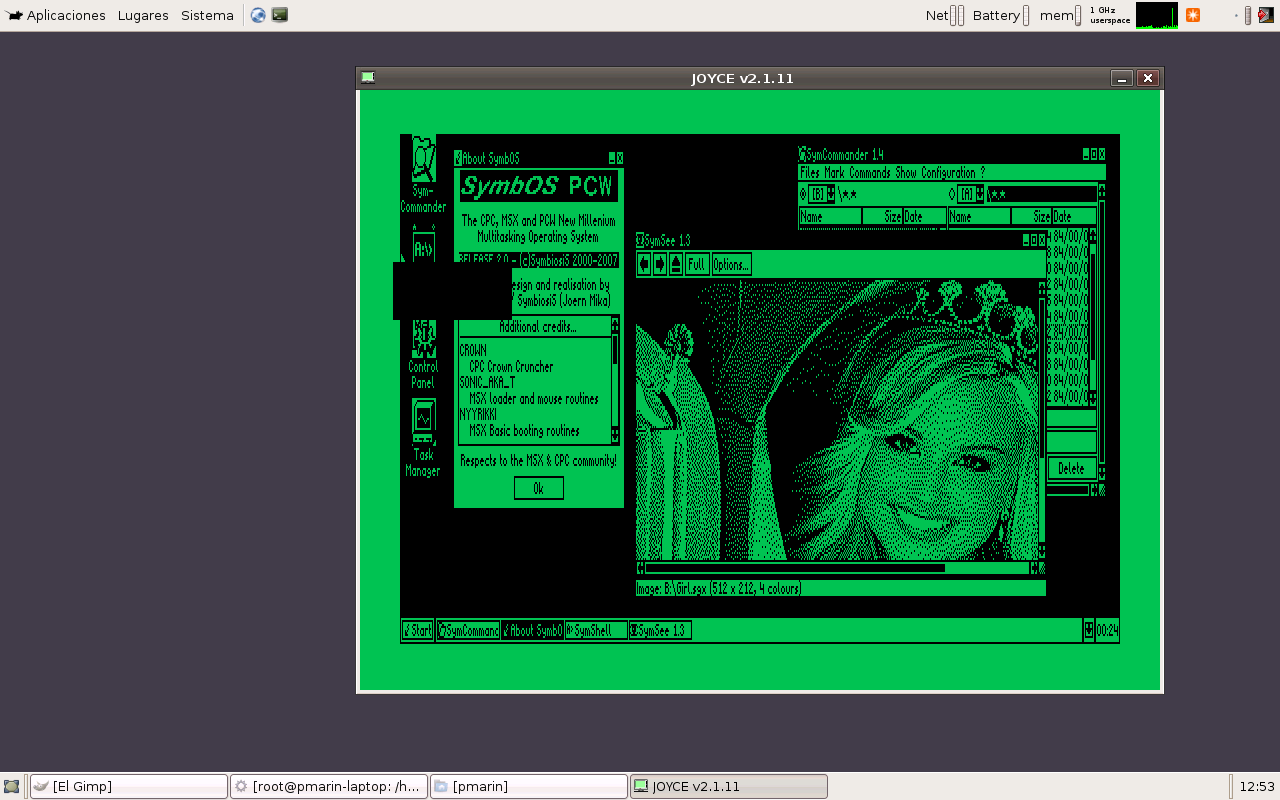Image resolution: width=1280 pixels, height=800 pixels.
Task: Click the eject icon in SymSee toolbar
Action: (676, 264)
